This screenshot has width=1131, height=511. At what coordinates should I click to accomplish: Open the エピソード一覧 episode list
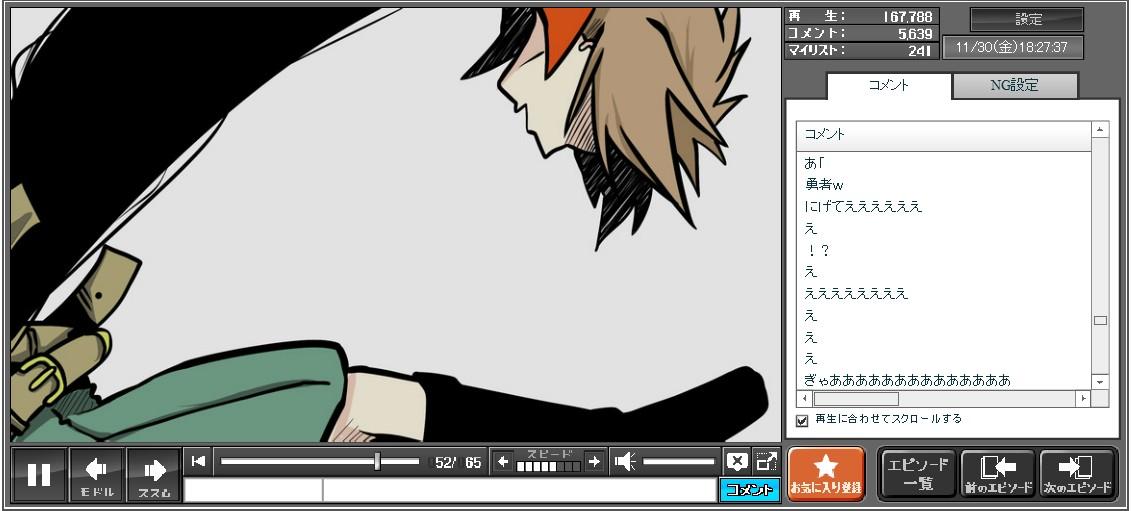point(917,474)
